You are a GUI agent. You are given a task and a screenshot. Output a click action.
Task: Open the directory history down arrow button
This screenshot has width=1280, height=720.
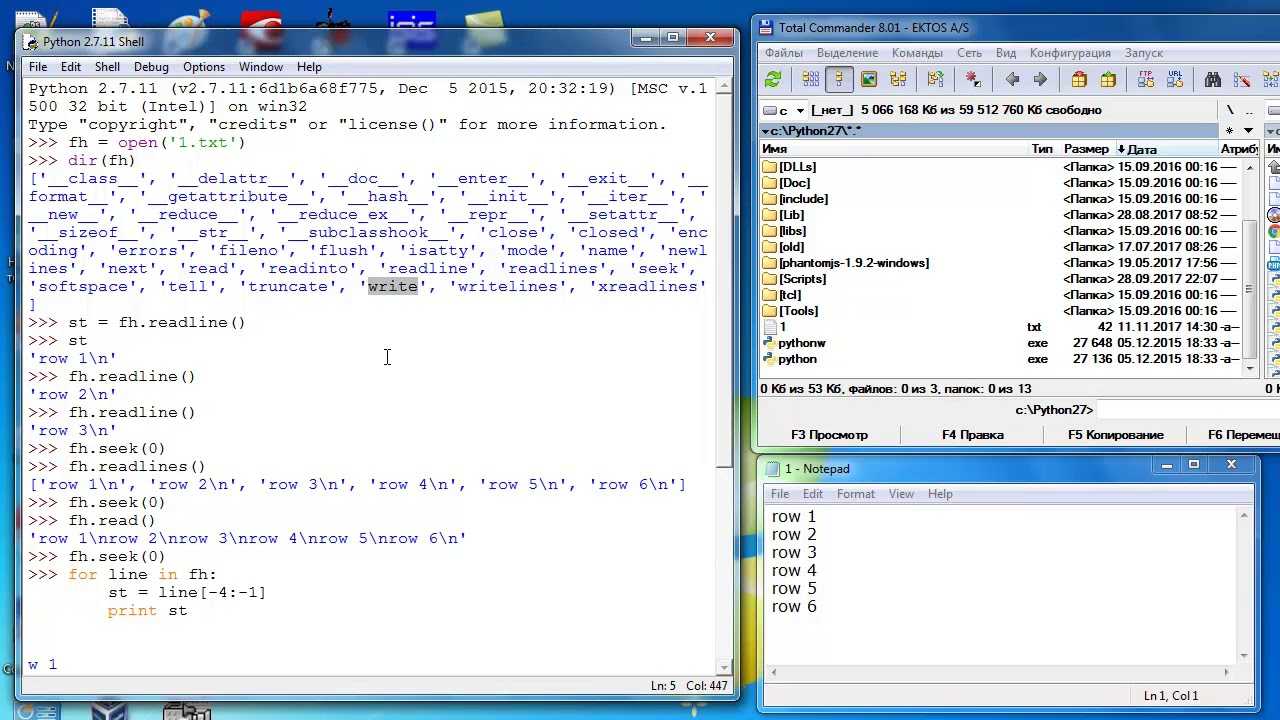click(x=1248, y=131)
